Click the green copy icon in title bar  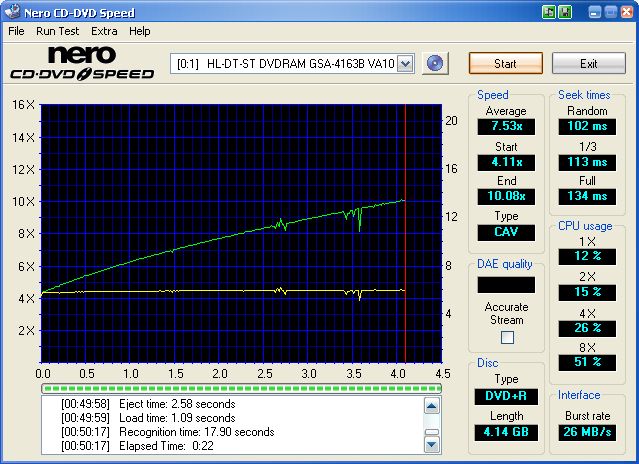[x=549, y=12]
